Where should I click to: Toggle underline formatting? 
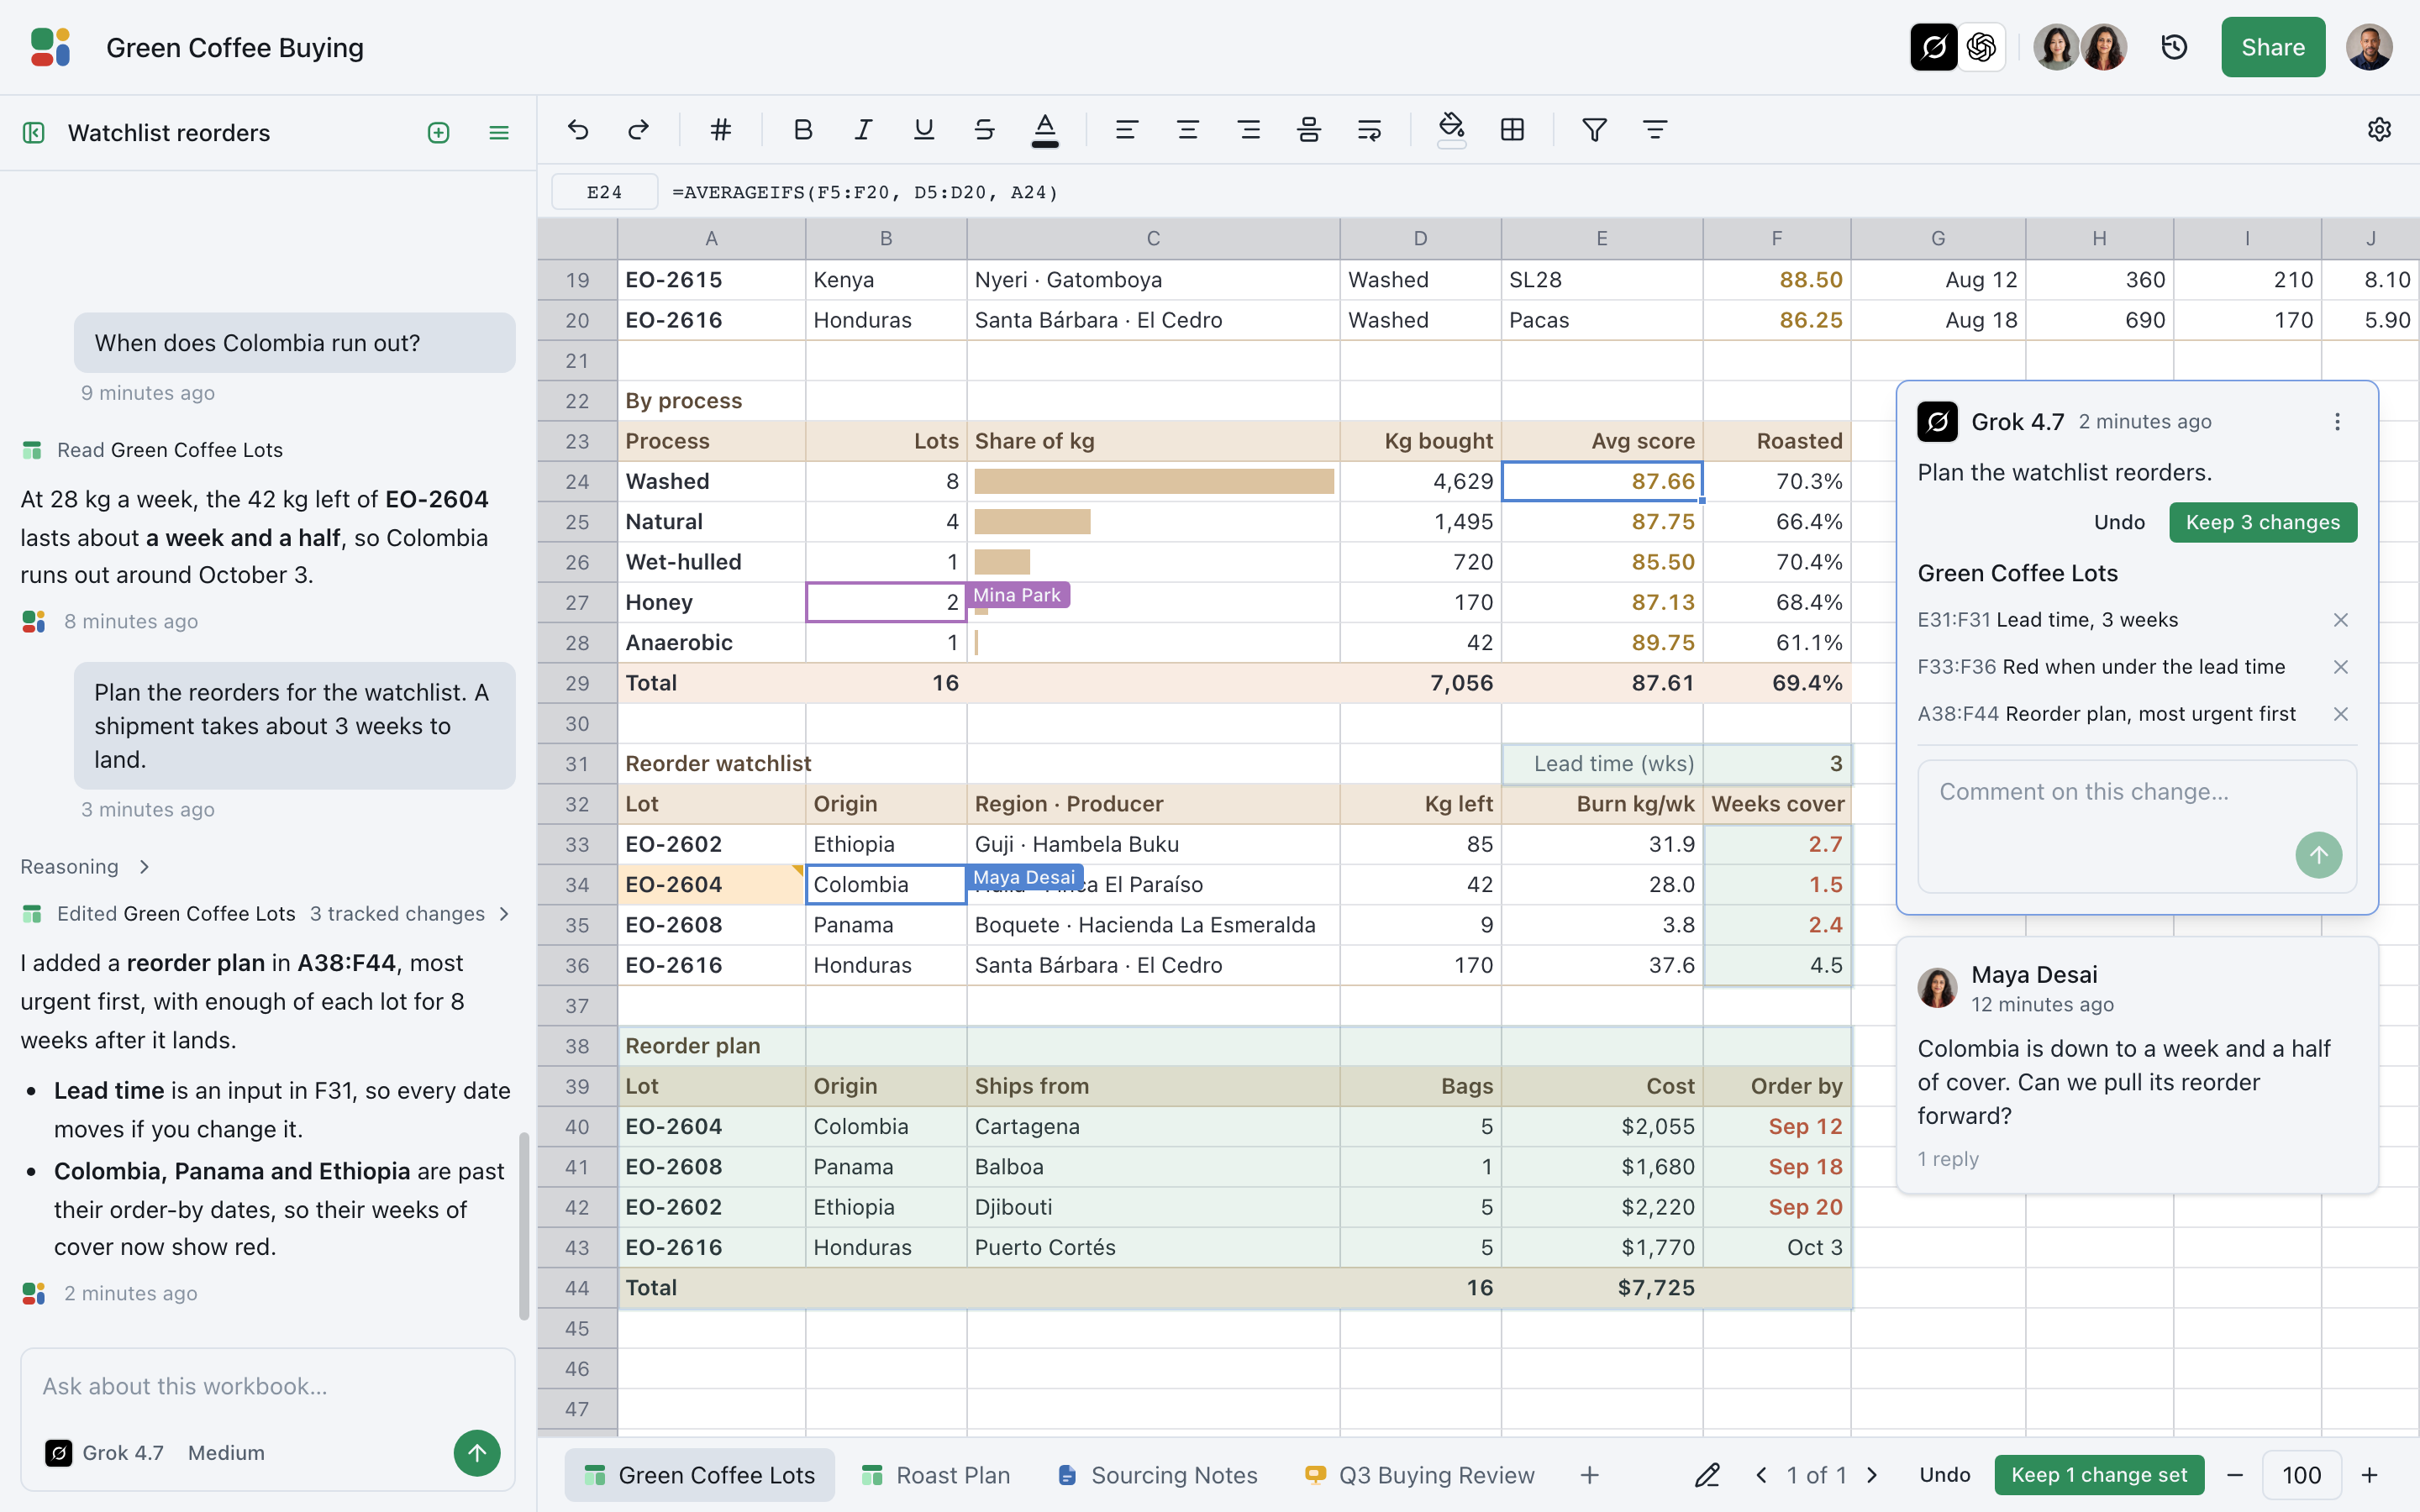(924, 130)
